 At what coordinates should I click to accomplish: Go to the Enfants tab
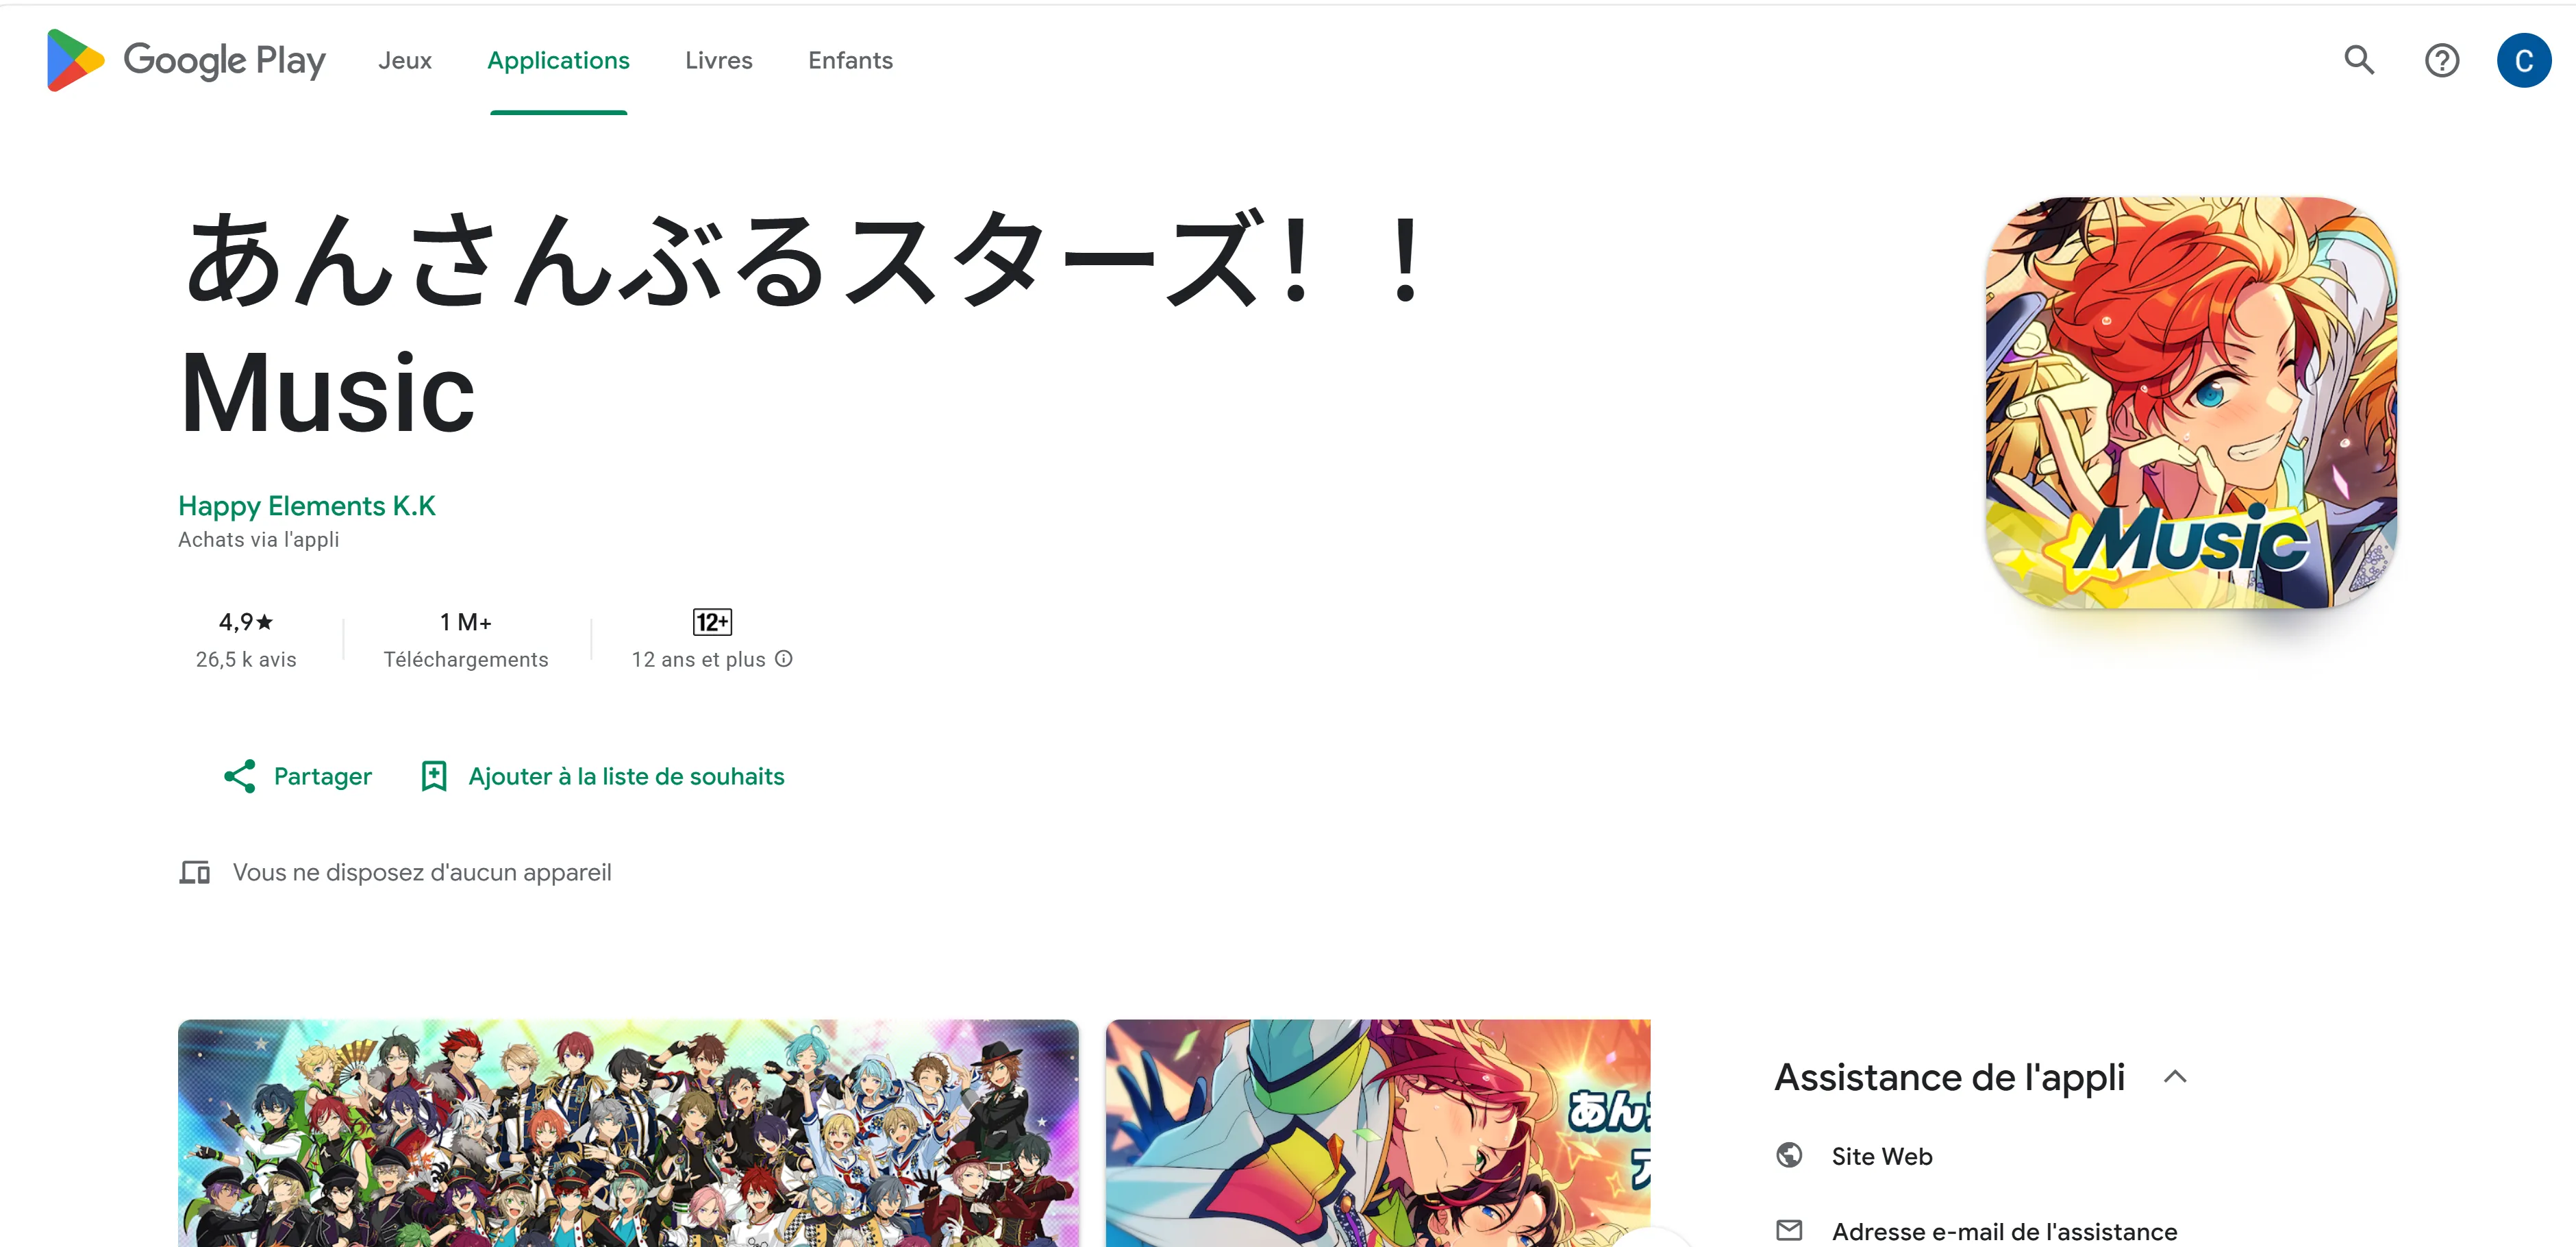850,60
